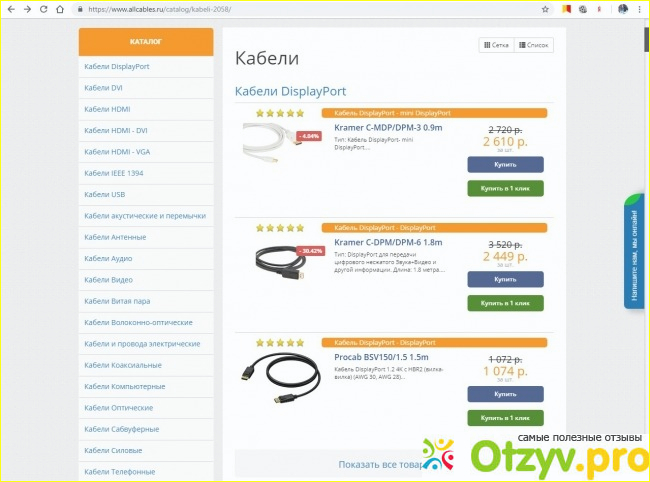The width and height of the screenshot is (650, 482).
Task: Click Купить в 1 клик for Procab cable
Action: [505, 418]
